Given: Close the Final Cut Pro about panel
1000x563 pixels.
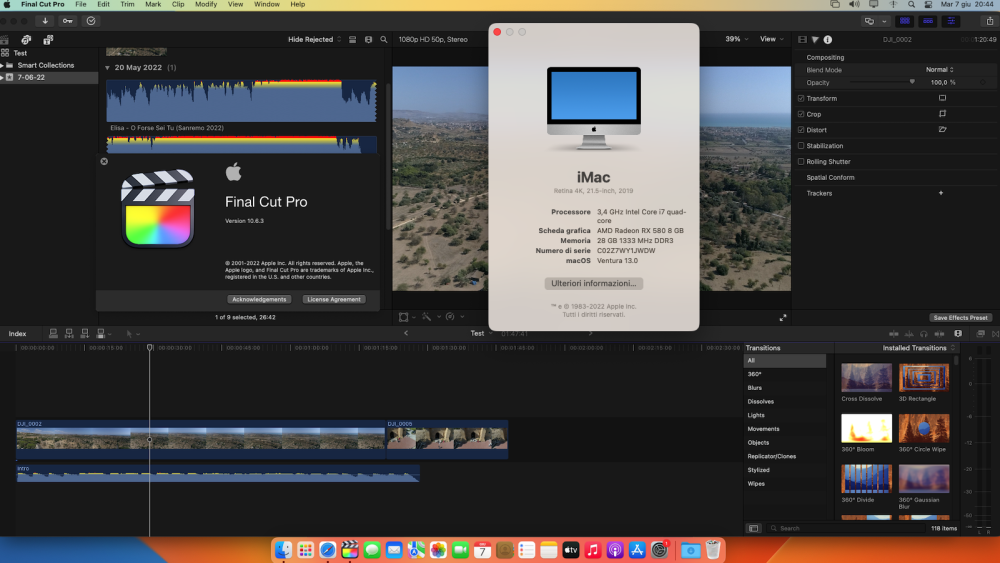Looking at the screenshot, I should pyautogui.click(x=104, y=161).
